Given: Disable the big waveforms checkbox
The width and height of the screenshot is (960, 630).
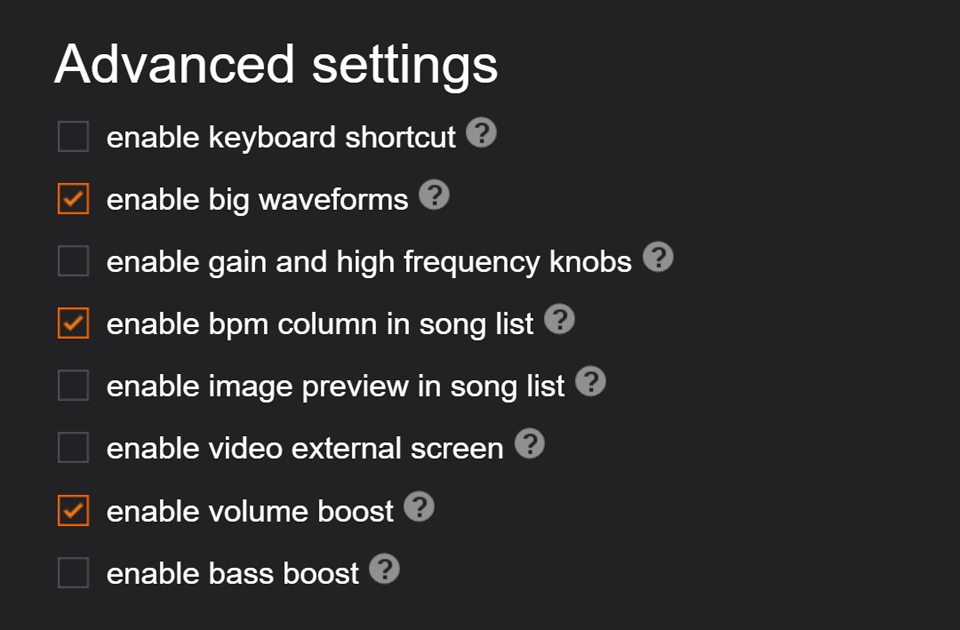Looking at the screenshot, I should (72, 198).
